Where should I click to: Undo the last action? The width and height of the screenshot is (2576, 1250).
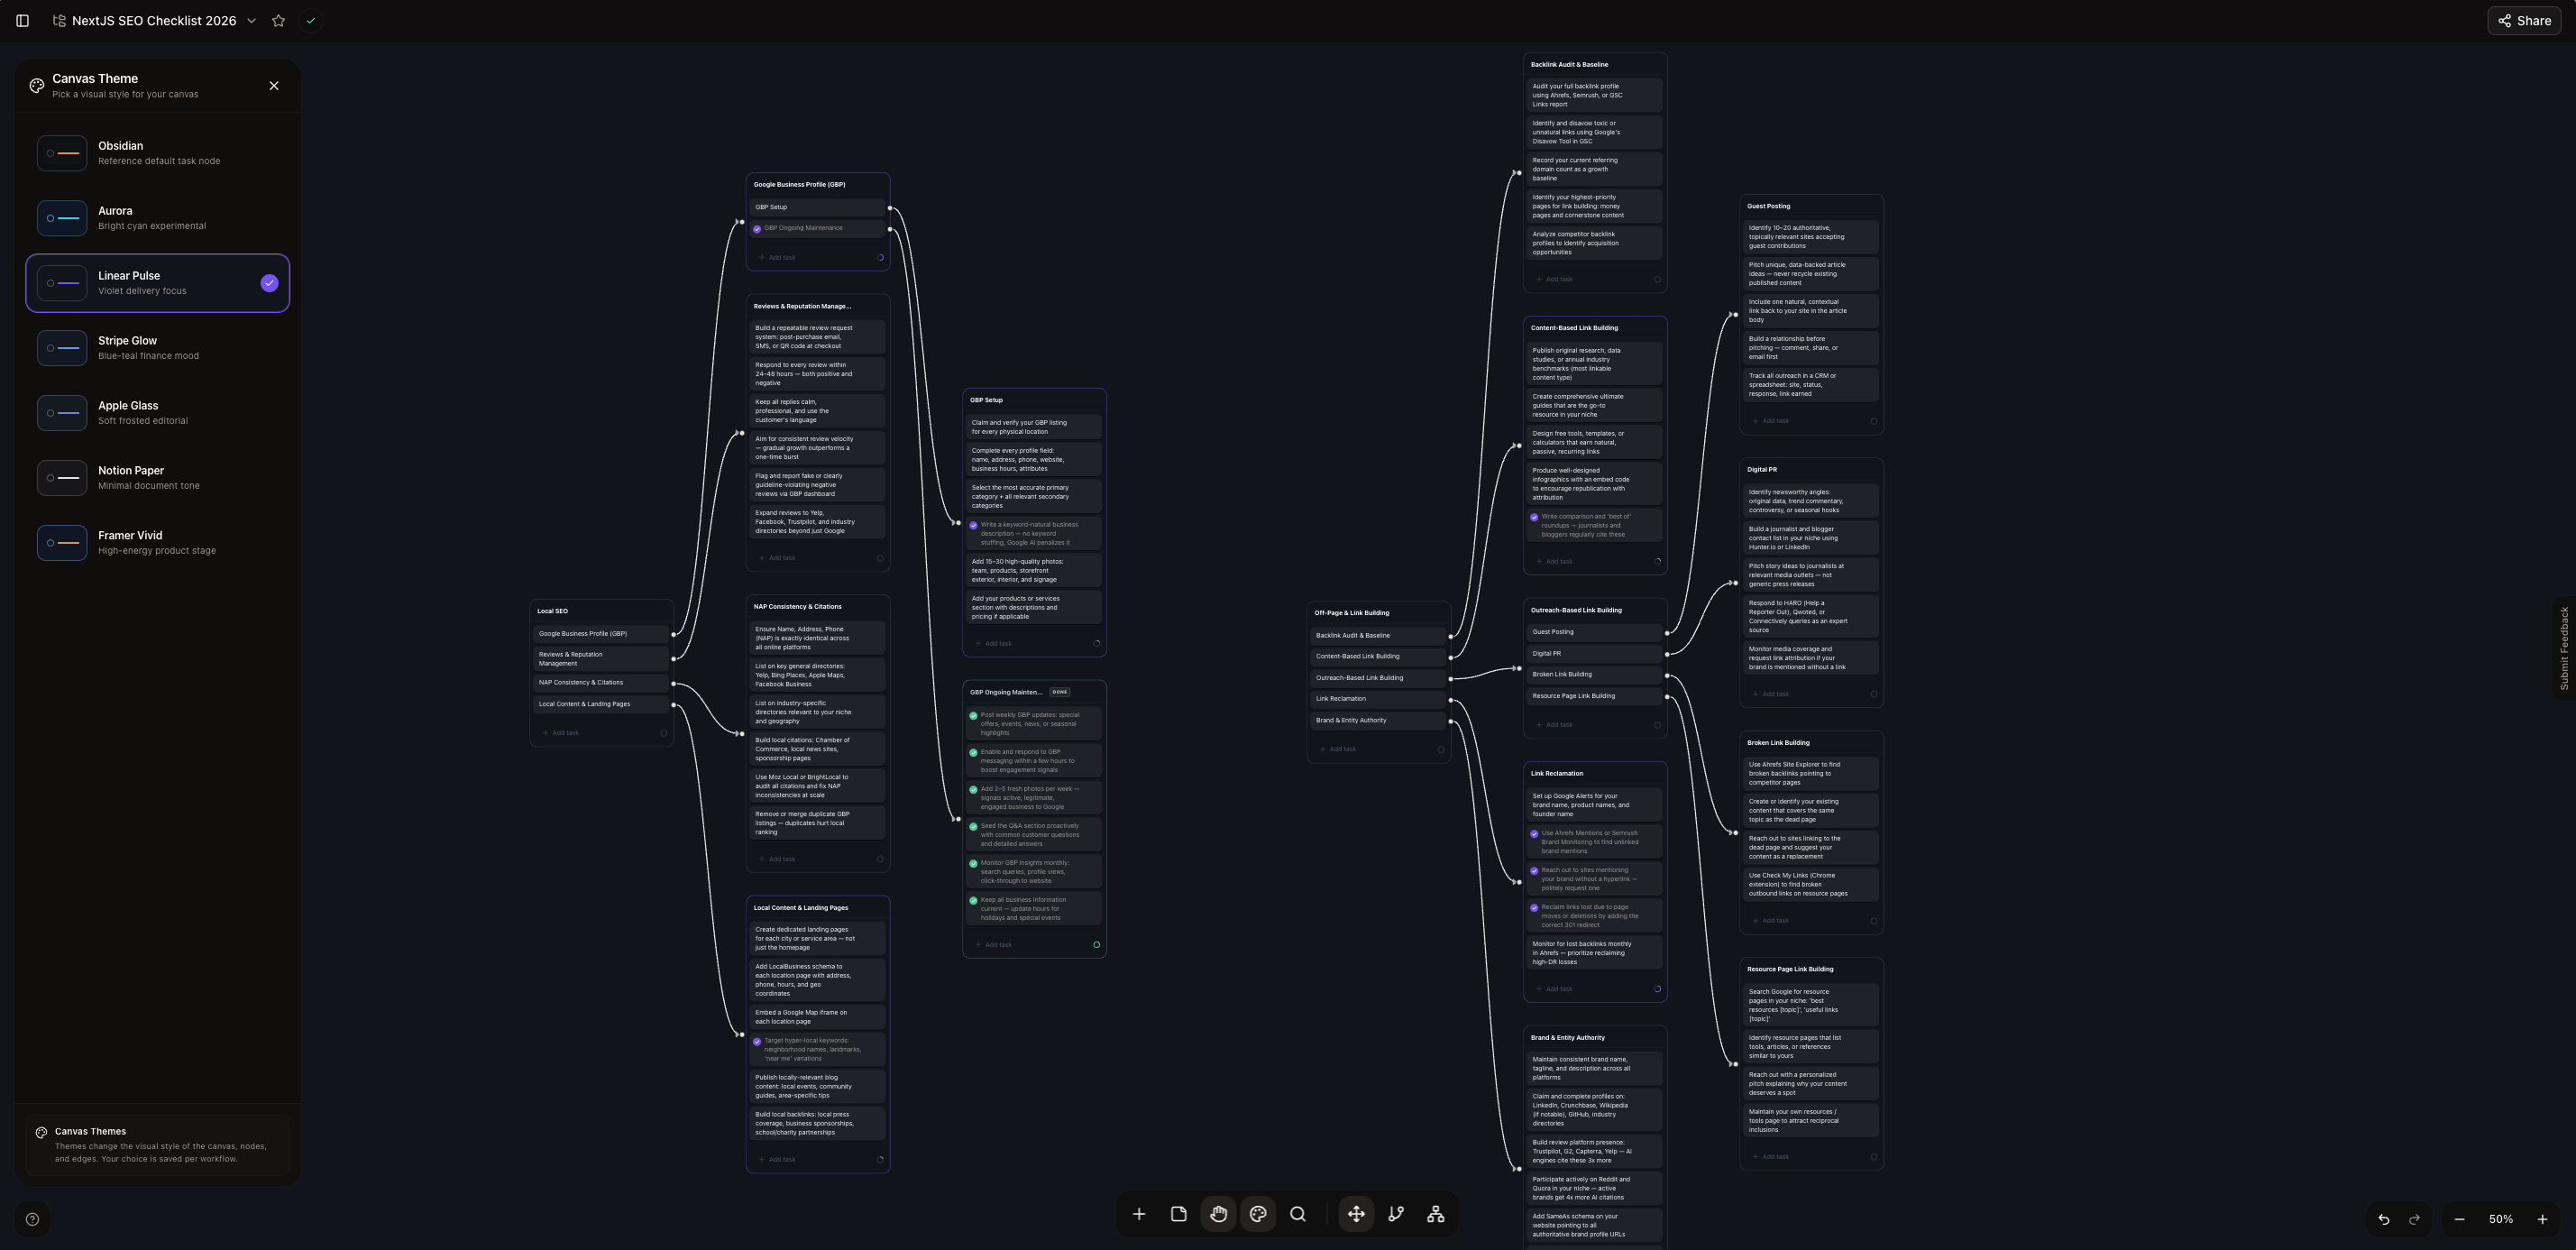coord(2384,1219)
